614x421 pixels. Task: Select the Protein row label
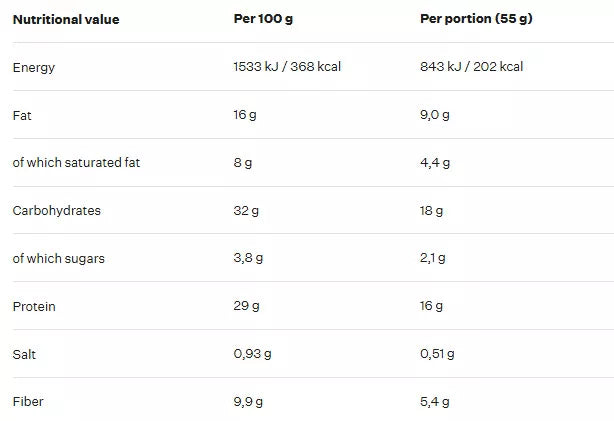pyautogui.click(x=33, y=306)
